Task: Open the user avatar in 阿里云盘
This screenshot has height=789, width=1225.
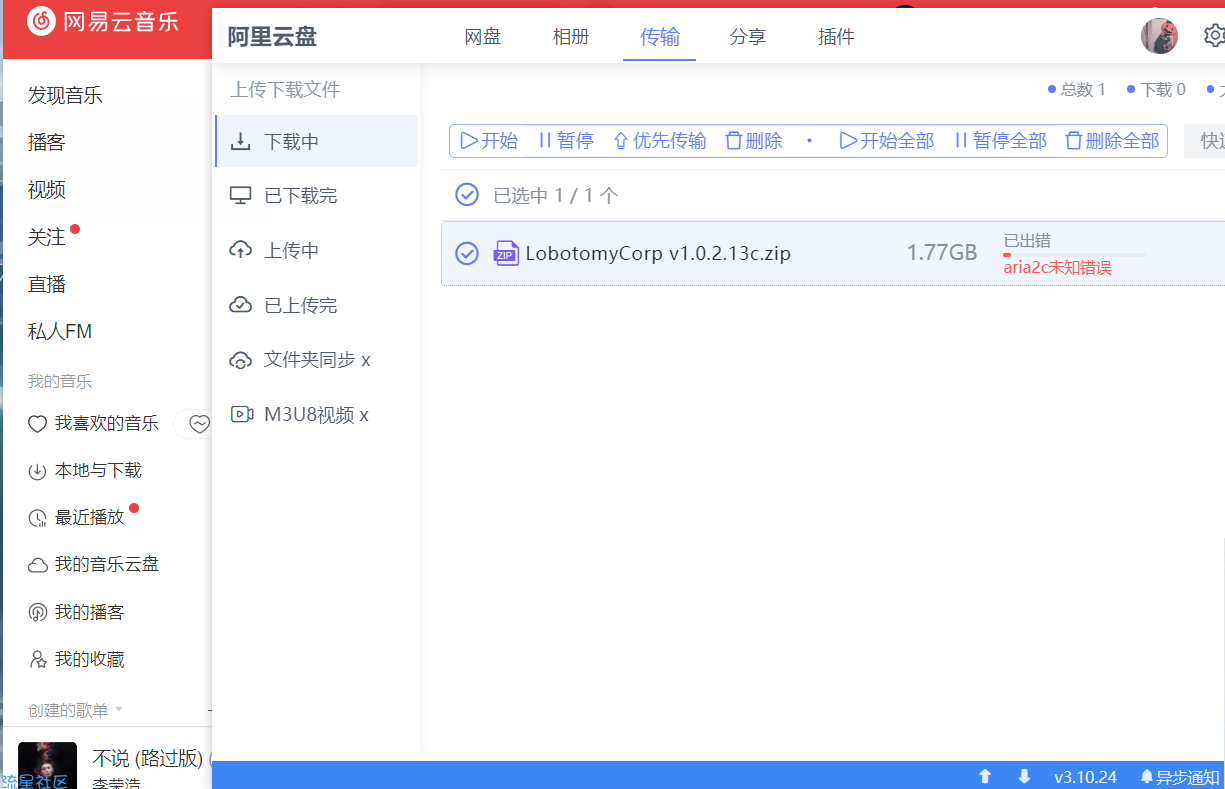Action: (1159, 36)
